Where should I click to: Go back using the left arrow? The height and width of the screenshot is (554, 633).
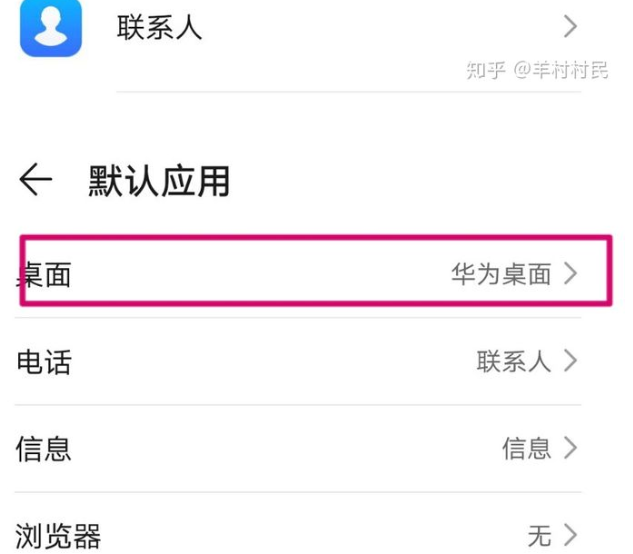point(35,181)
